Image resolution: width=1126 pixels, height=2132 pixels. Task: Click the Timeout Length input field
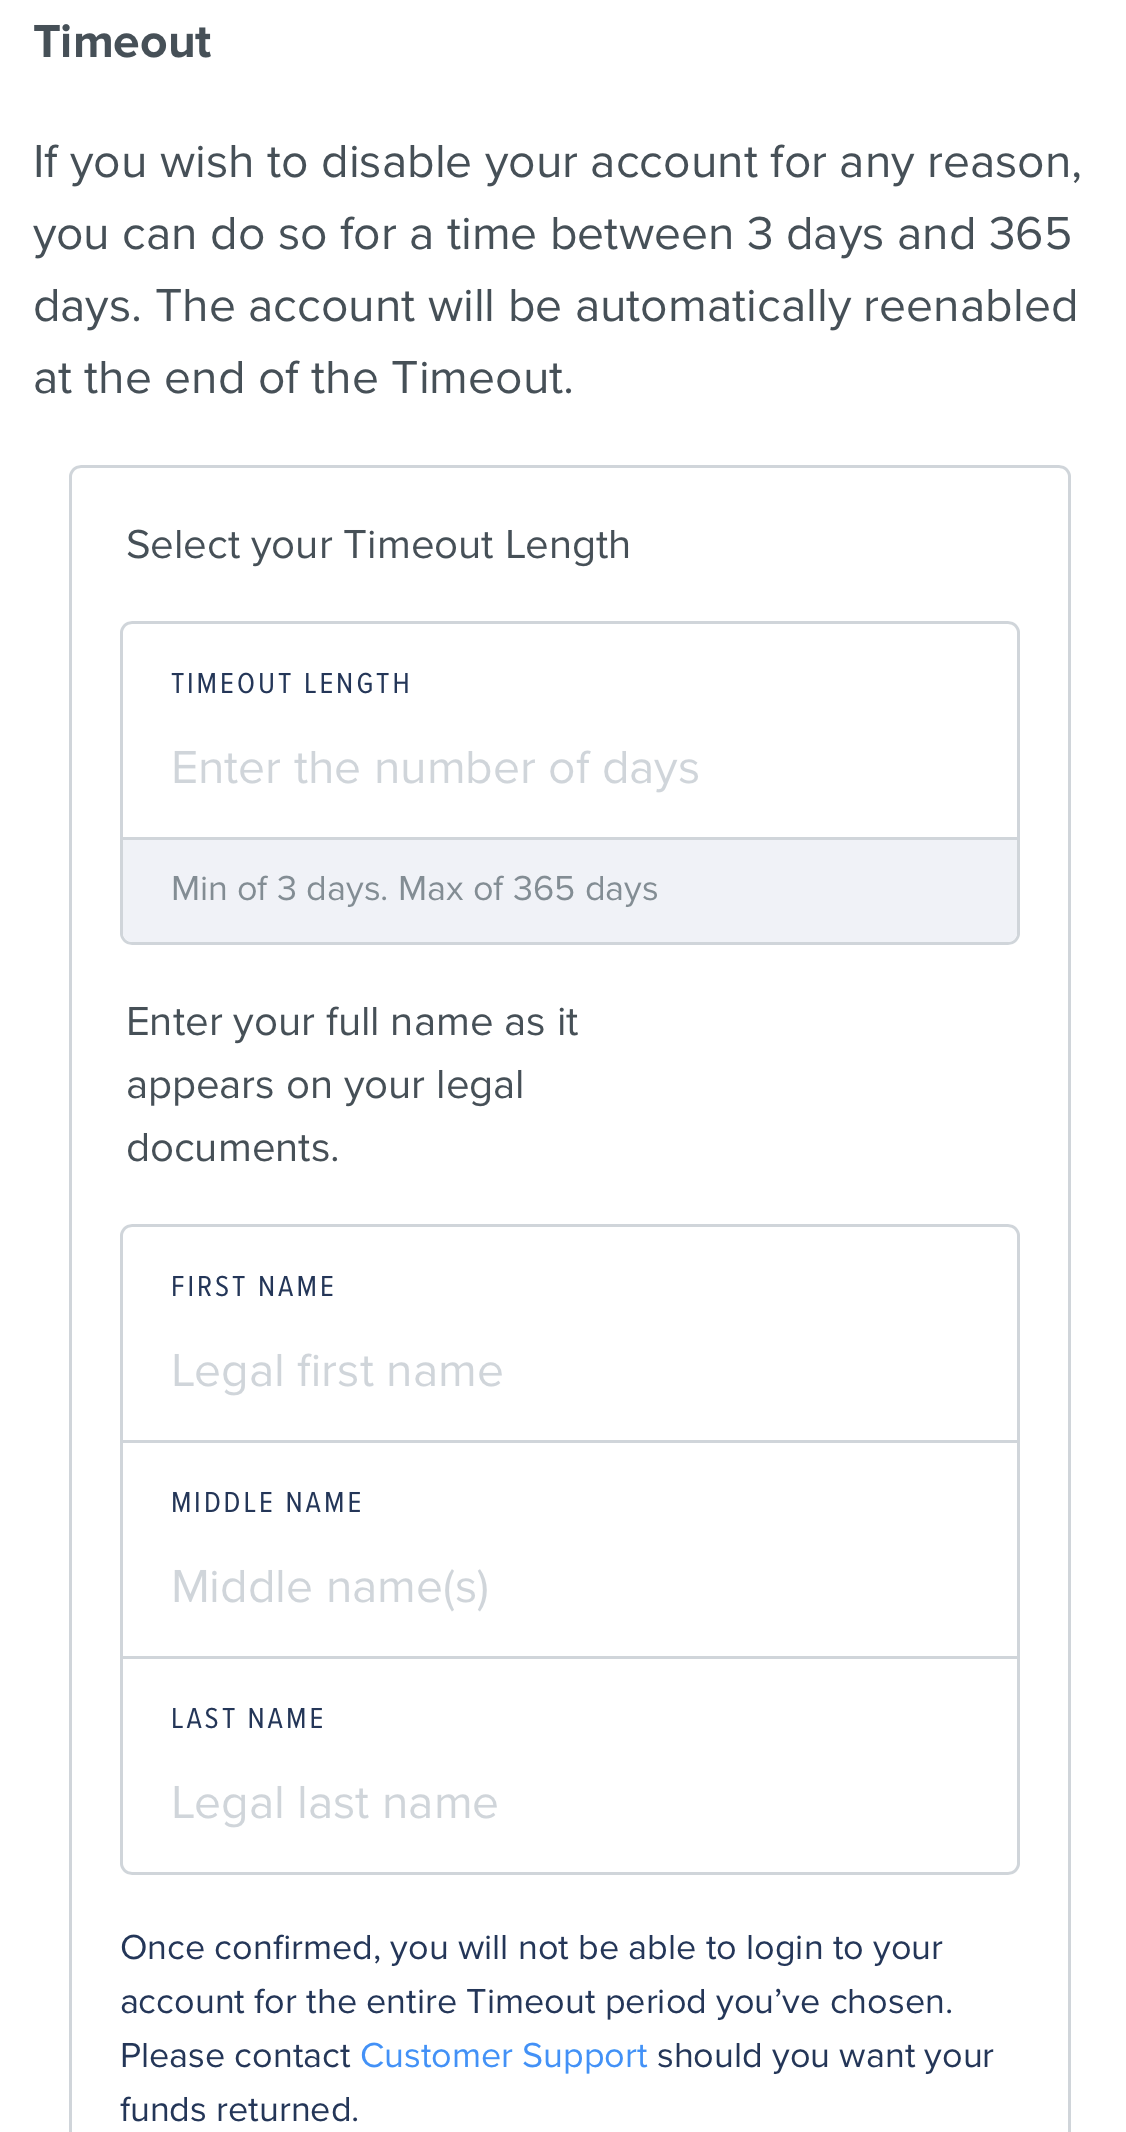(x=568, y=768)
